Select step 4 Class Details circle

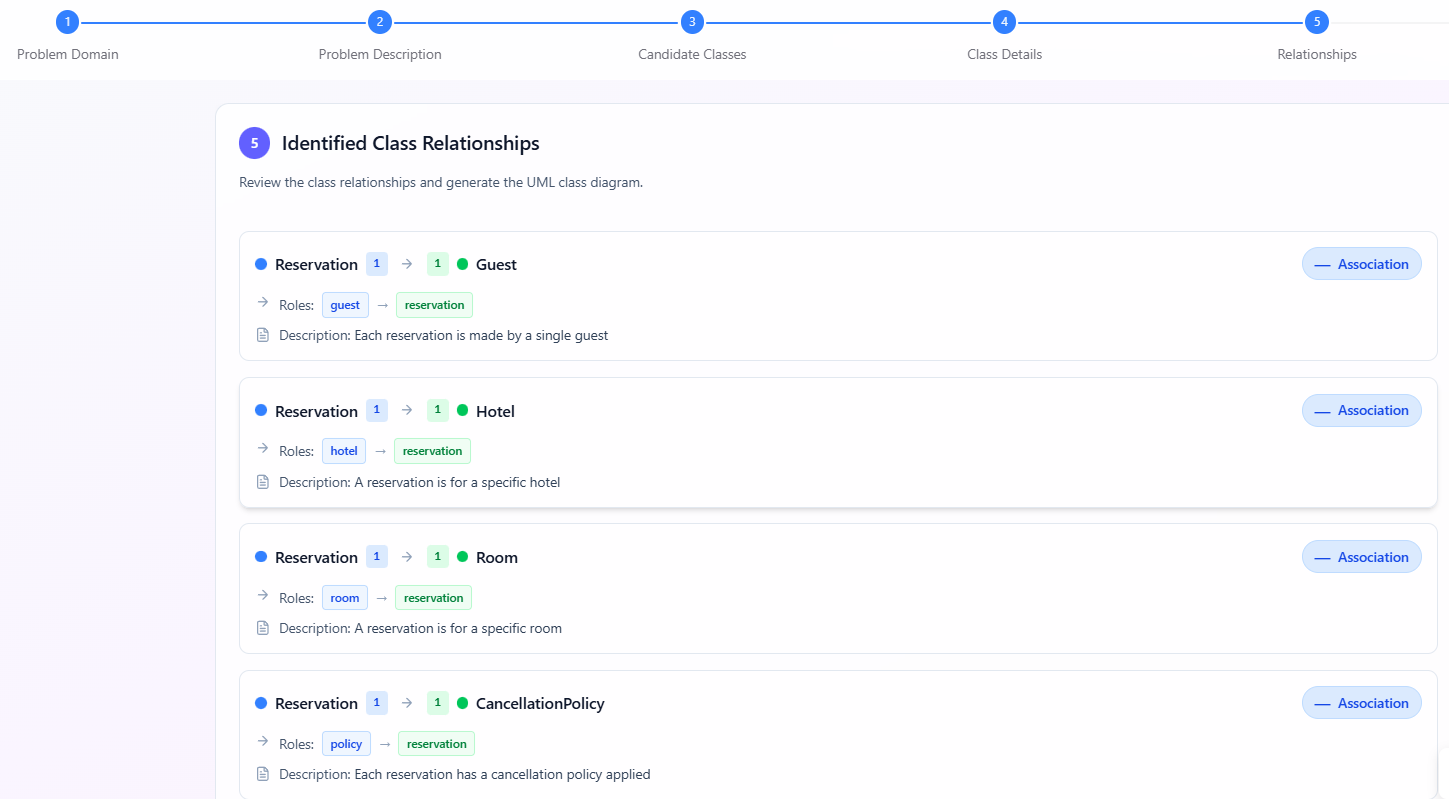[x=1004, y=22]
